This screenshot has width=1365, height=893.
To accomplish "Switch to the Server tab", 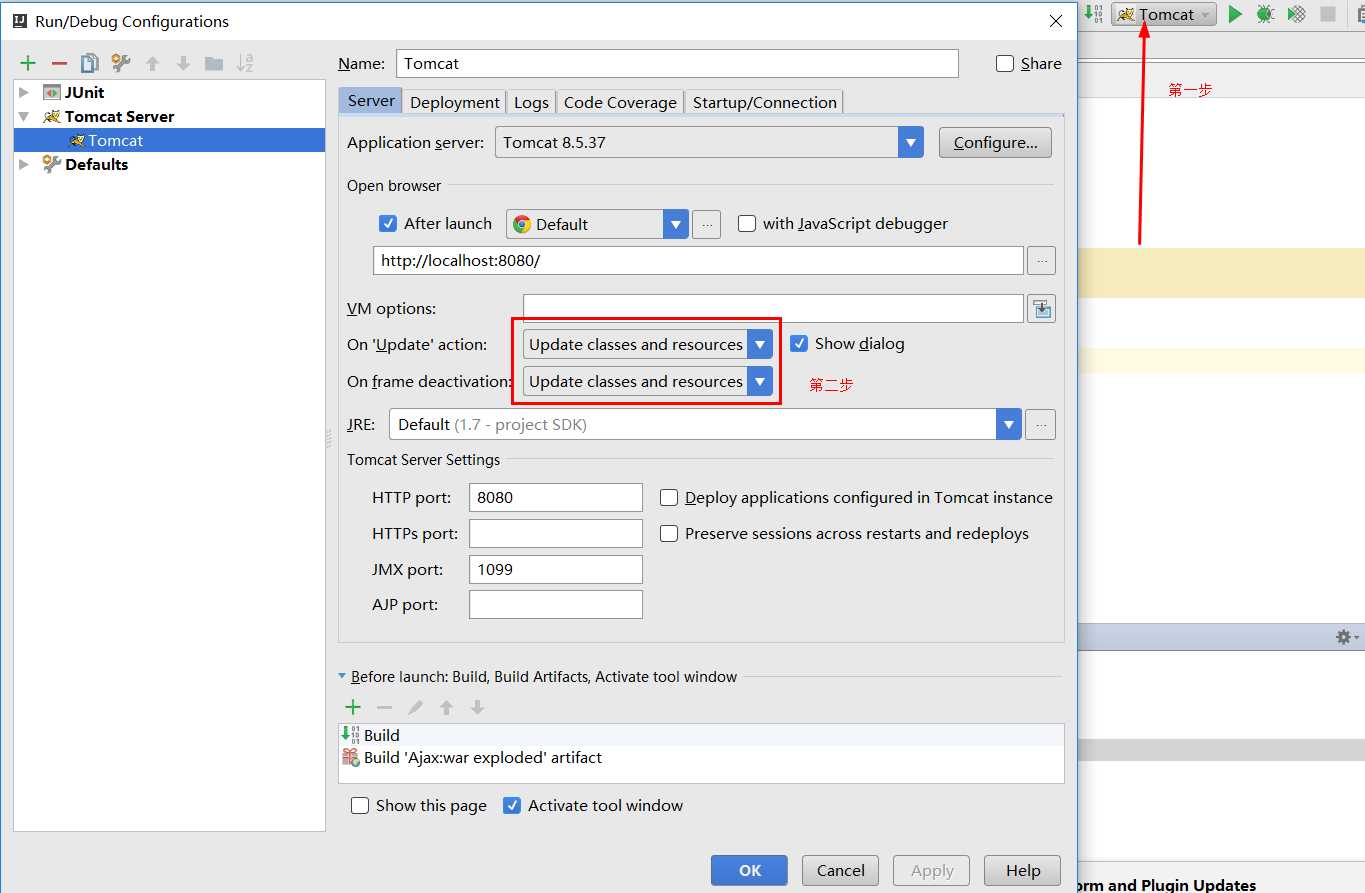I will click(371, 101).
